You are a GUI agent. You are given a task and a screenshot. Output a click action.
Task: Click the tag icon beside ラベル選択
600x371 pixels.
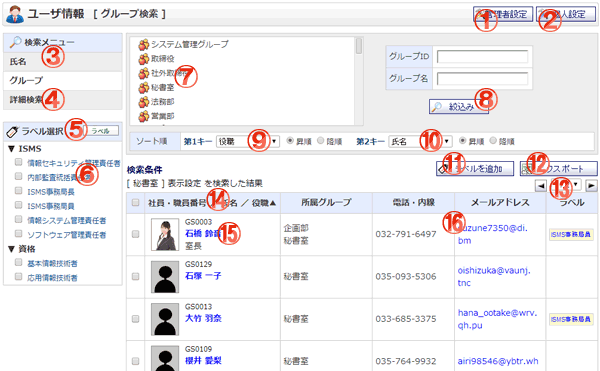click(x=12, y=132)
